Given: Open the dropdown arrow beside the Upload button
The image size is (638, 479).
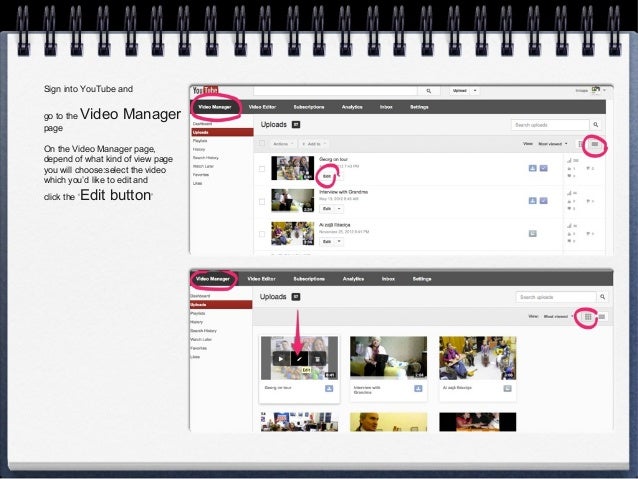Looking at the screenshot, I should (475, 90).
